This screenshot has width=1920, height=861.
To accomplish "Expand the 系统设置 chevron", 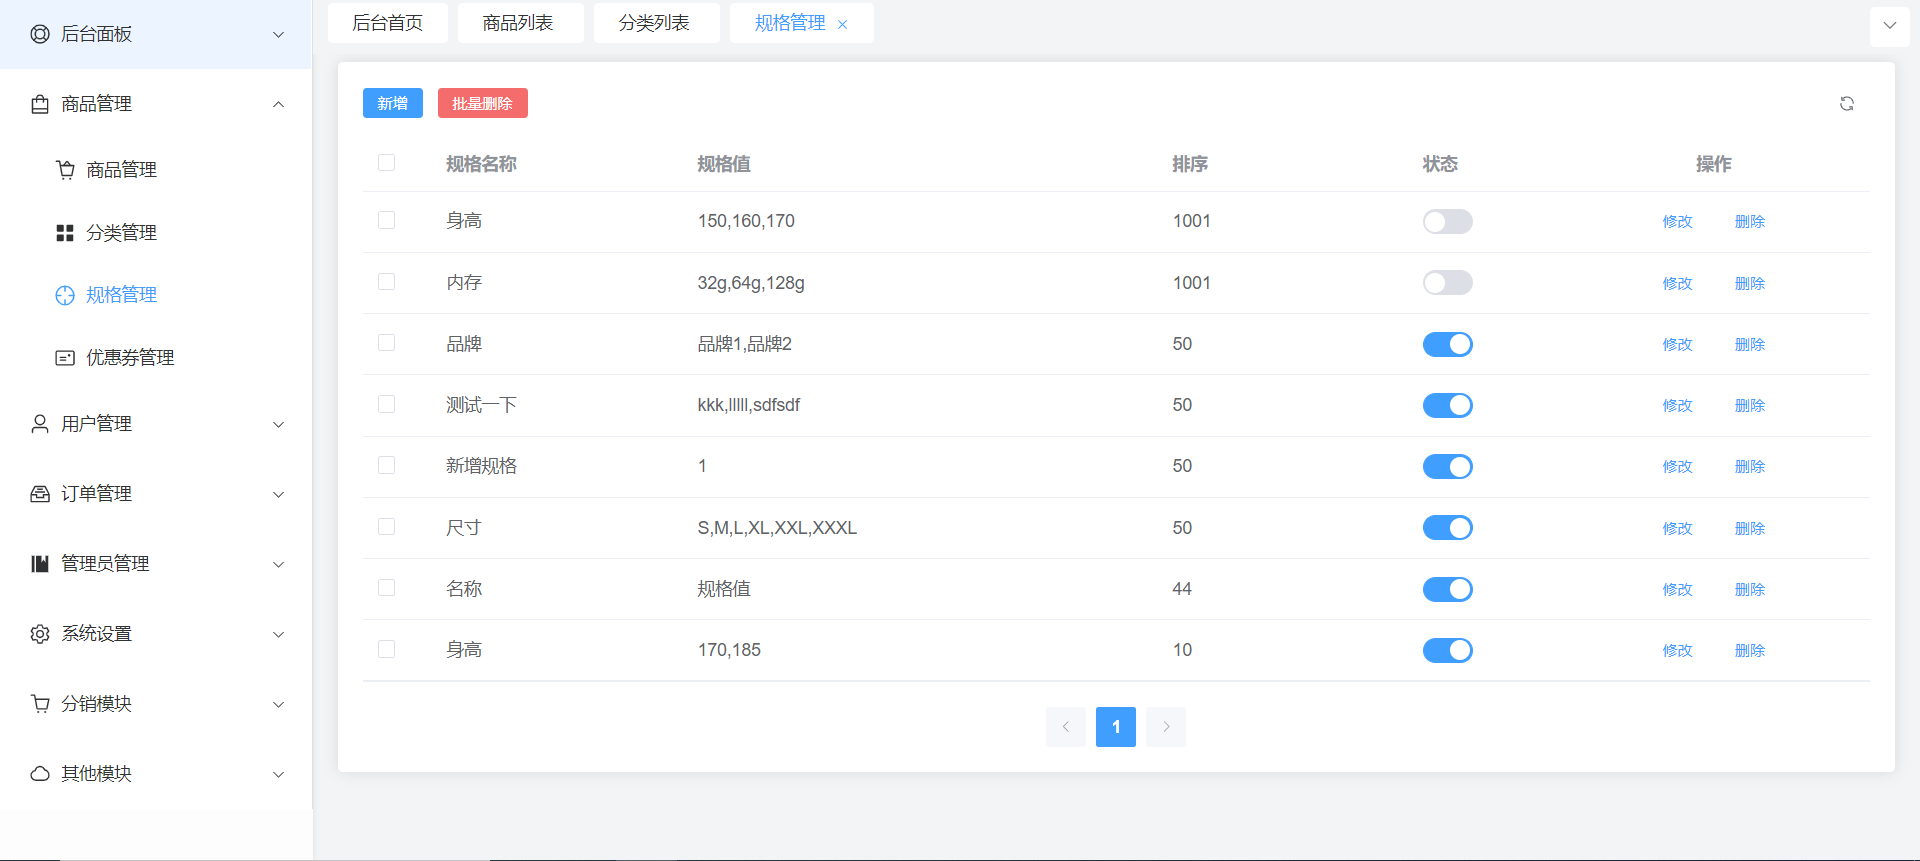I will (x=279, y=635).
